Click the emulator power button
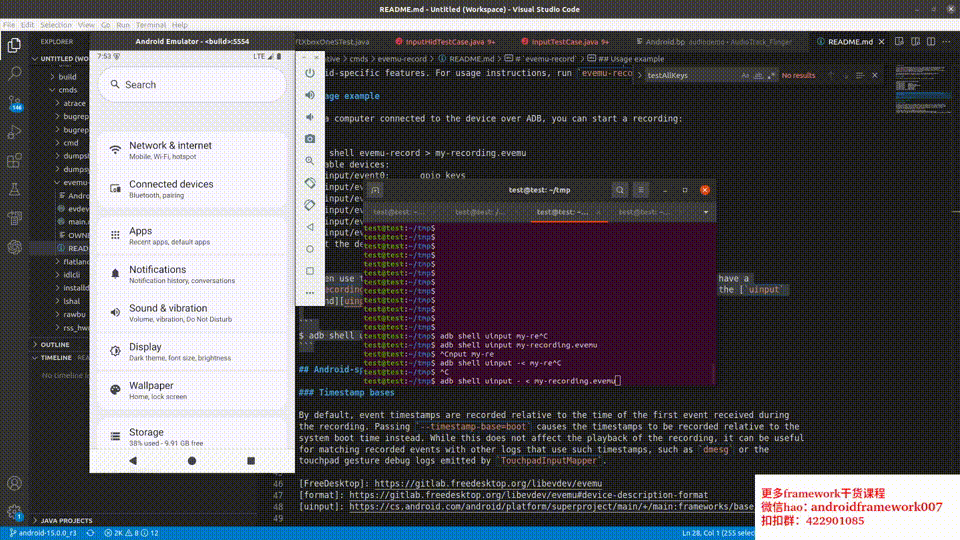960x540 pixels. point(310,73)
